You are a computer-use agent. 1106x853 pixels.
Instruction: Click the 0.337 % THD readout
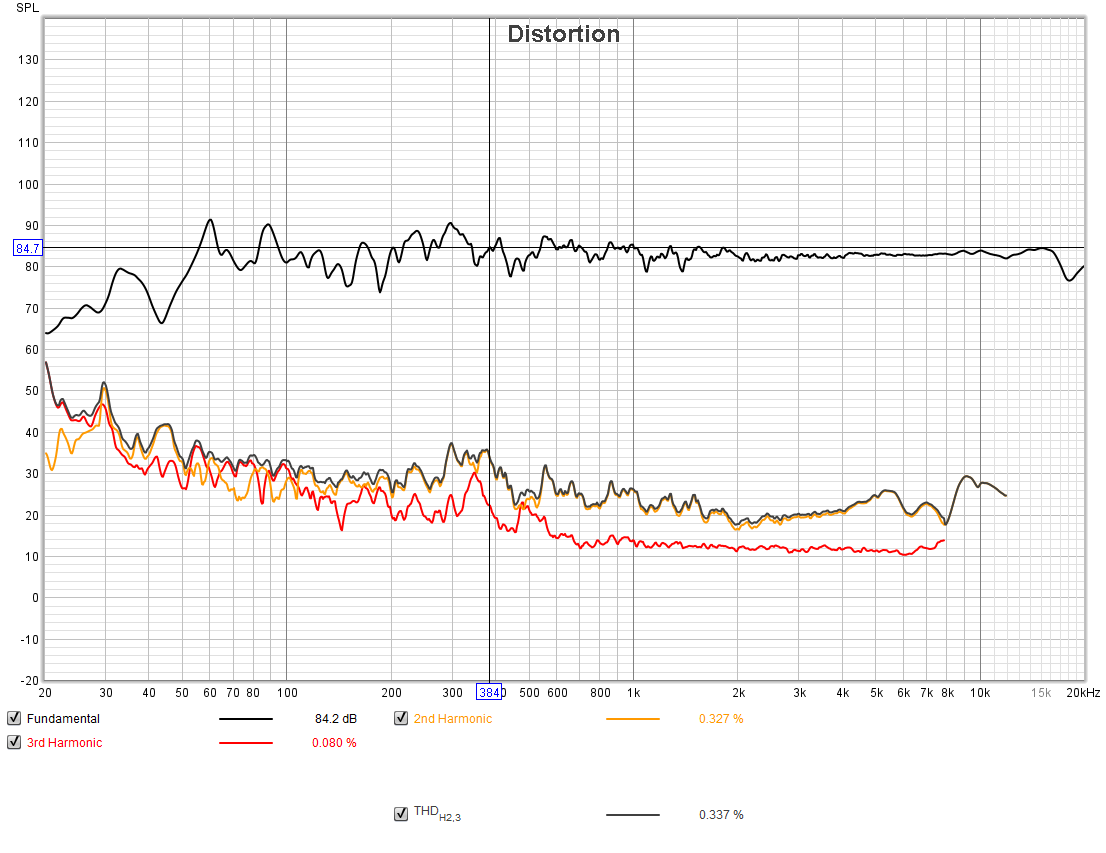coord(721,815)
